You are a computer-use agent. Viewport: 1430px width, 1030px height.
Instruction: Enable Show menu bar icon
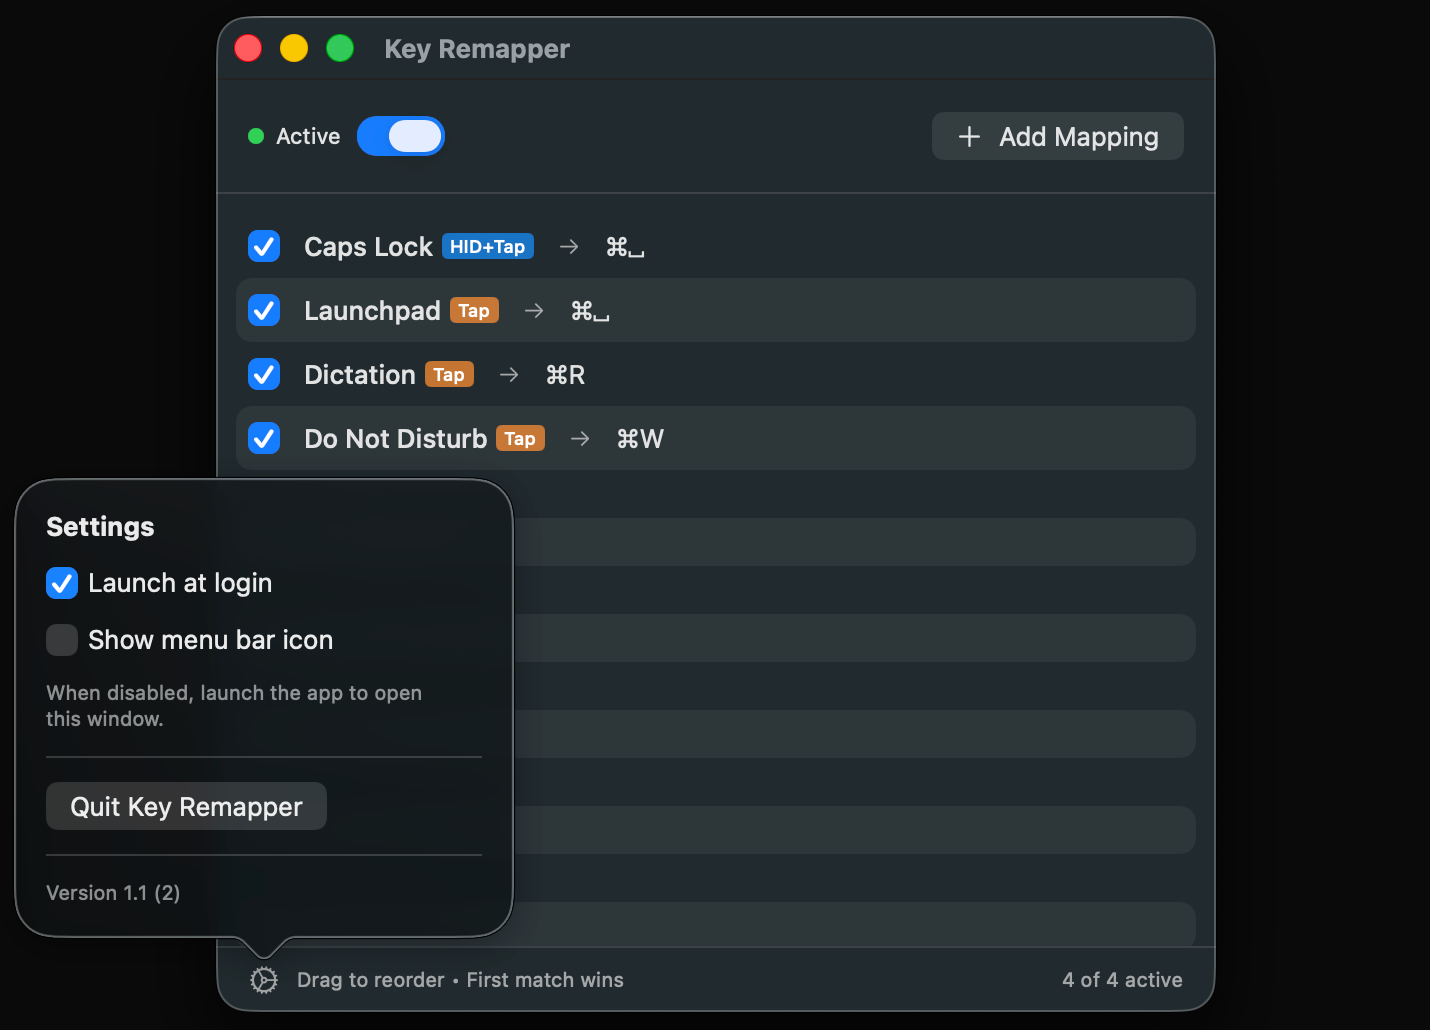[x=61, y=640]
